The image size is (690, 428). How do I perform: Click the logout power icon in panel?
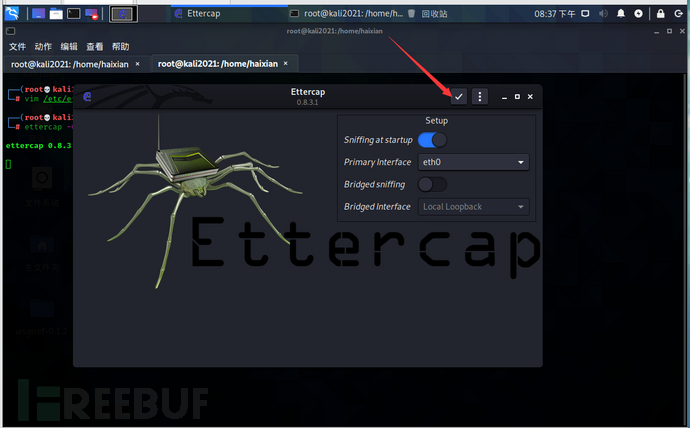pos(678,14)
